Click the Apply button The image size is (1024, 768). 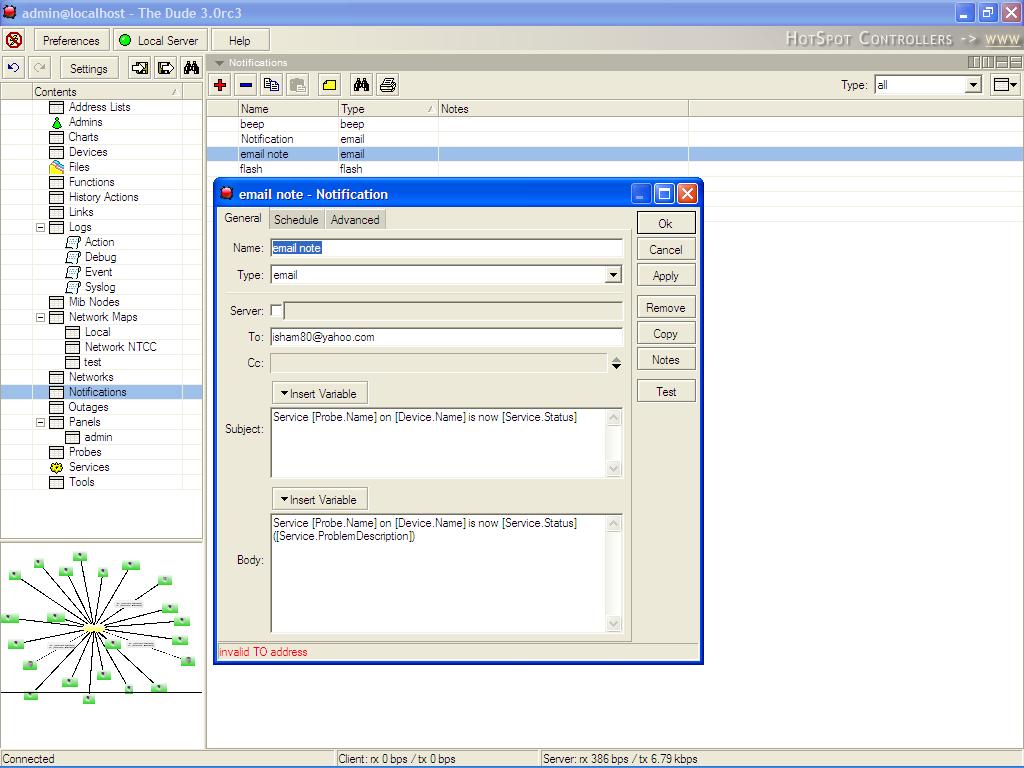[665, 276]
